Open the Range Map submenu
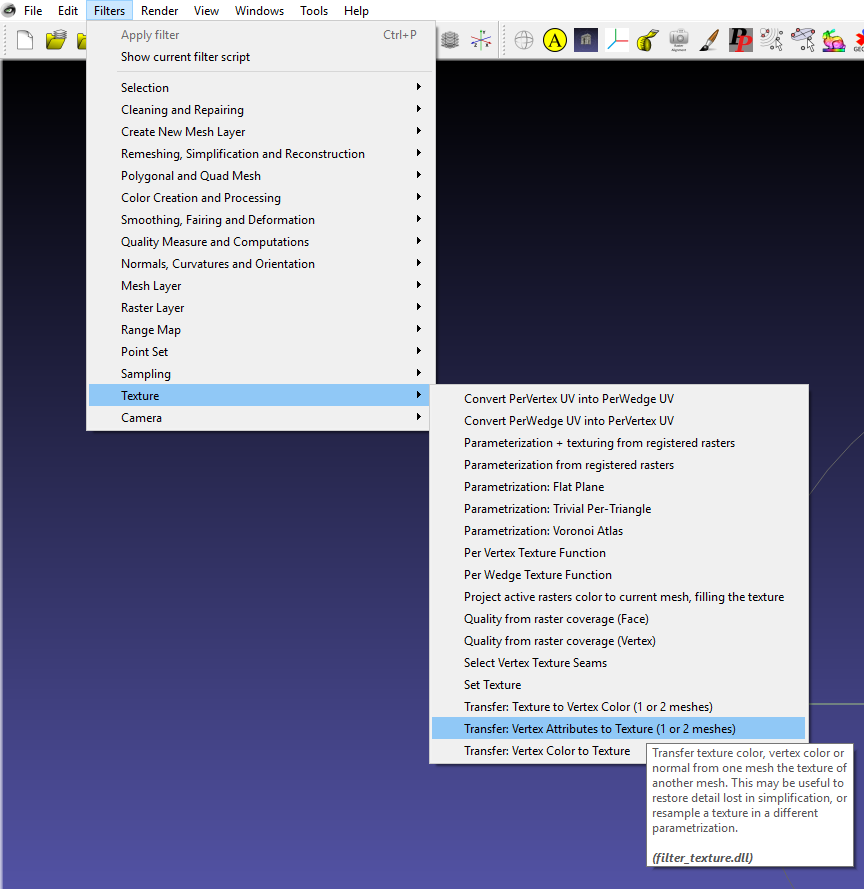This screenshot has height=889, width=864. [x=259, y=329]
